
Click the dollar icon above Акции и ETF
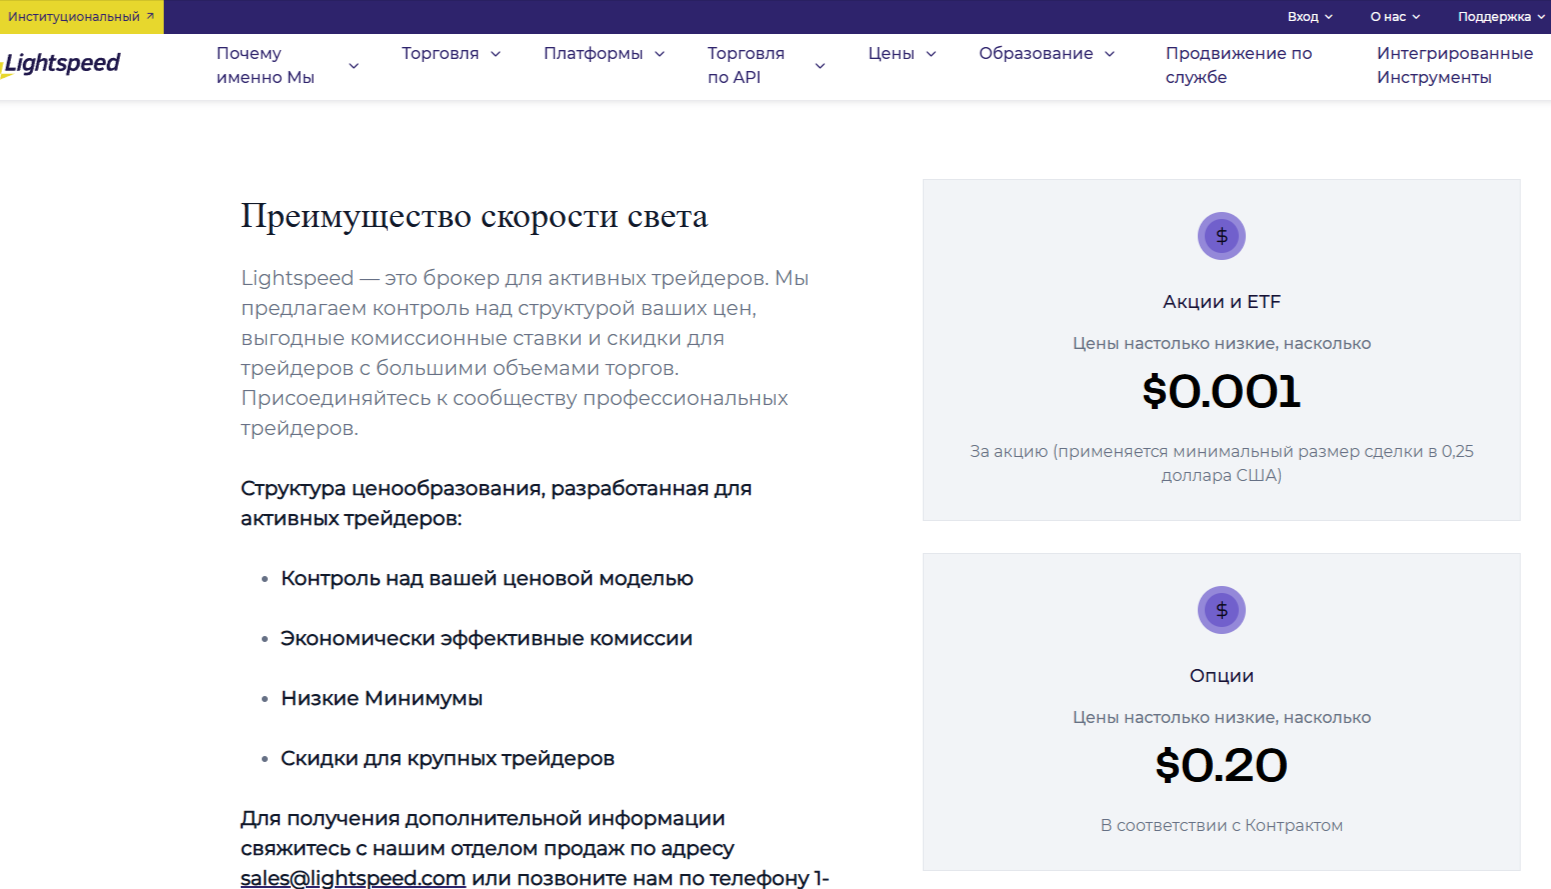(1221, 236)
